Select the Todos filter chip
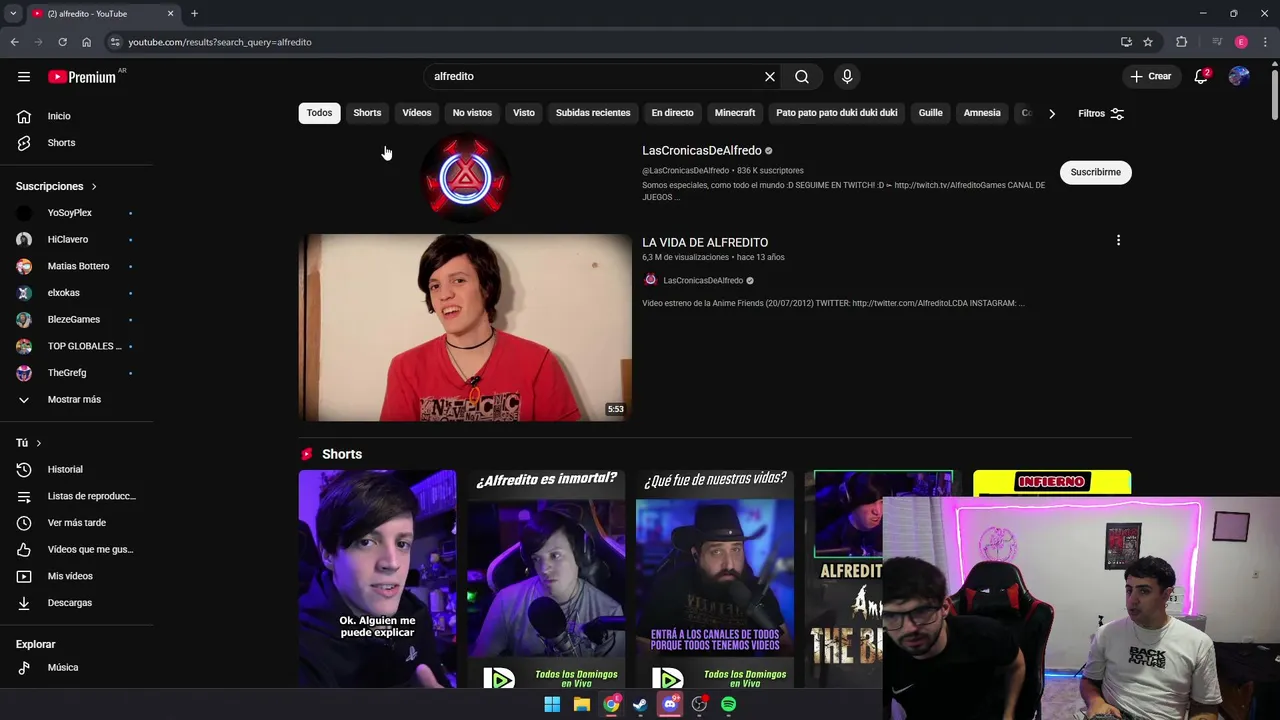 (x=319, y=113)
